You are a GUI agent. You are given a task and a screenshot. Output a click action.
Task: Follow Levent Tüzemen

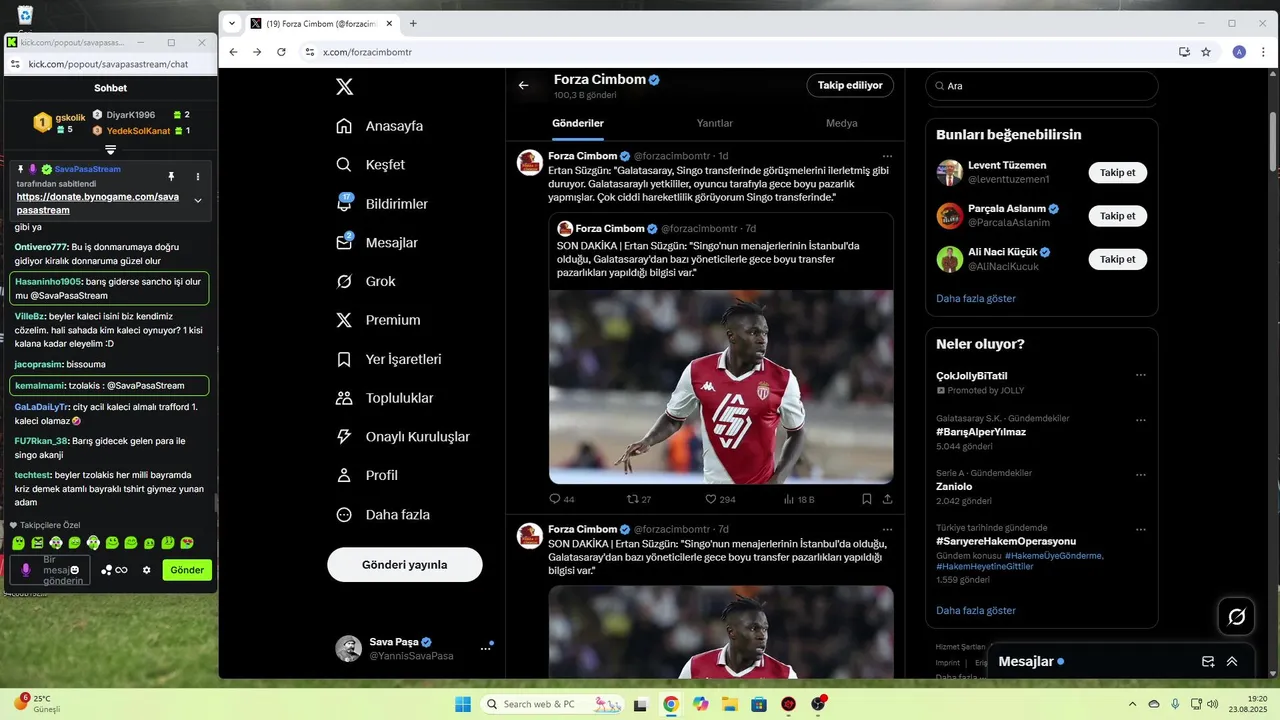pos(1118,173)
